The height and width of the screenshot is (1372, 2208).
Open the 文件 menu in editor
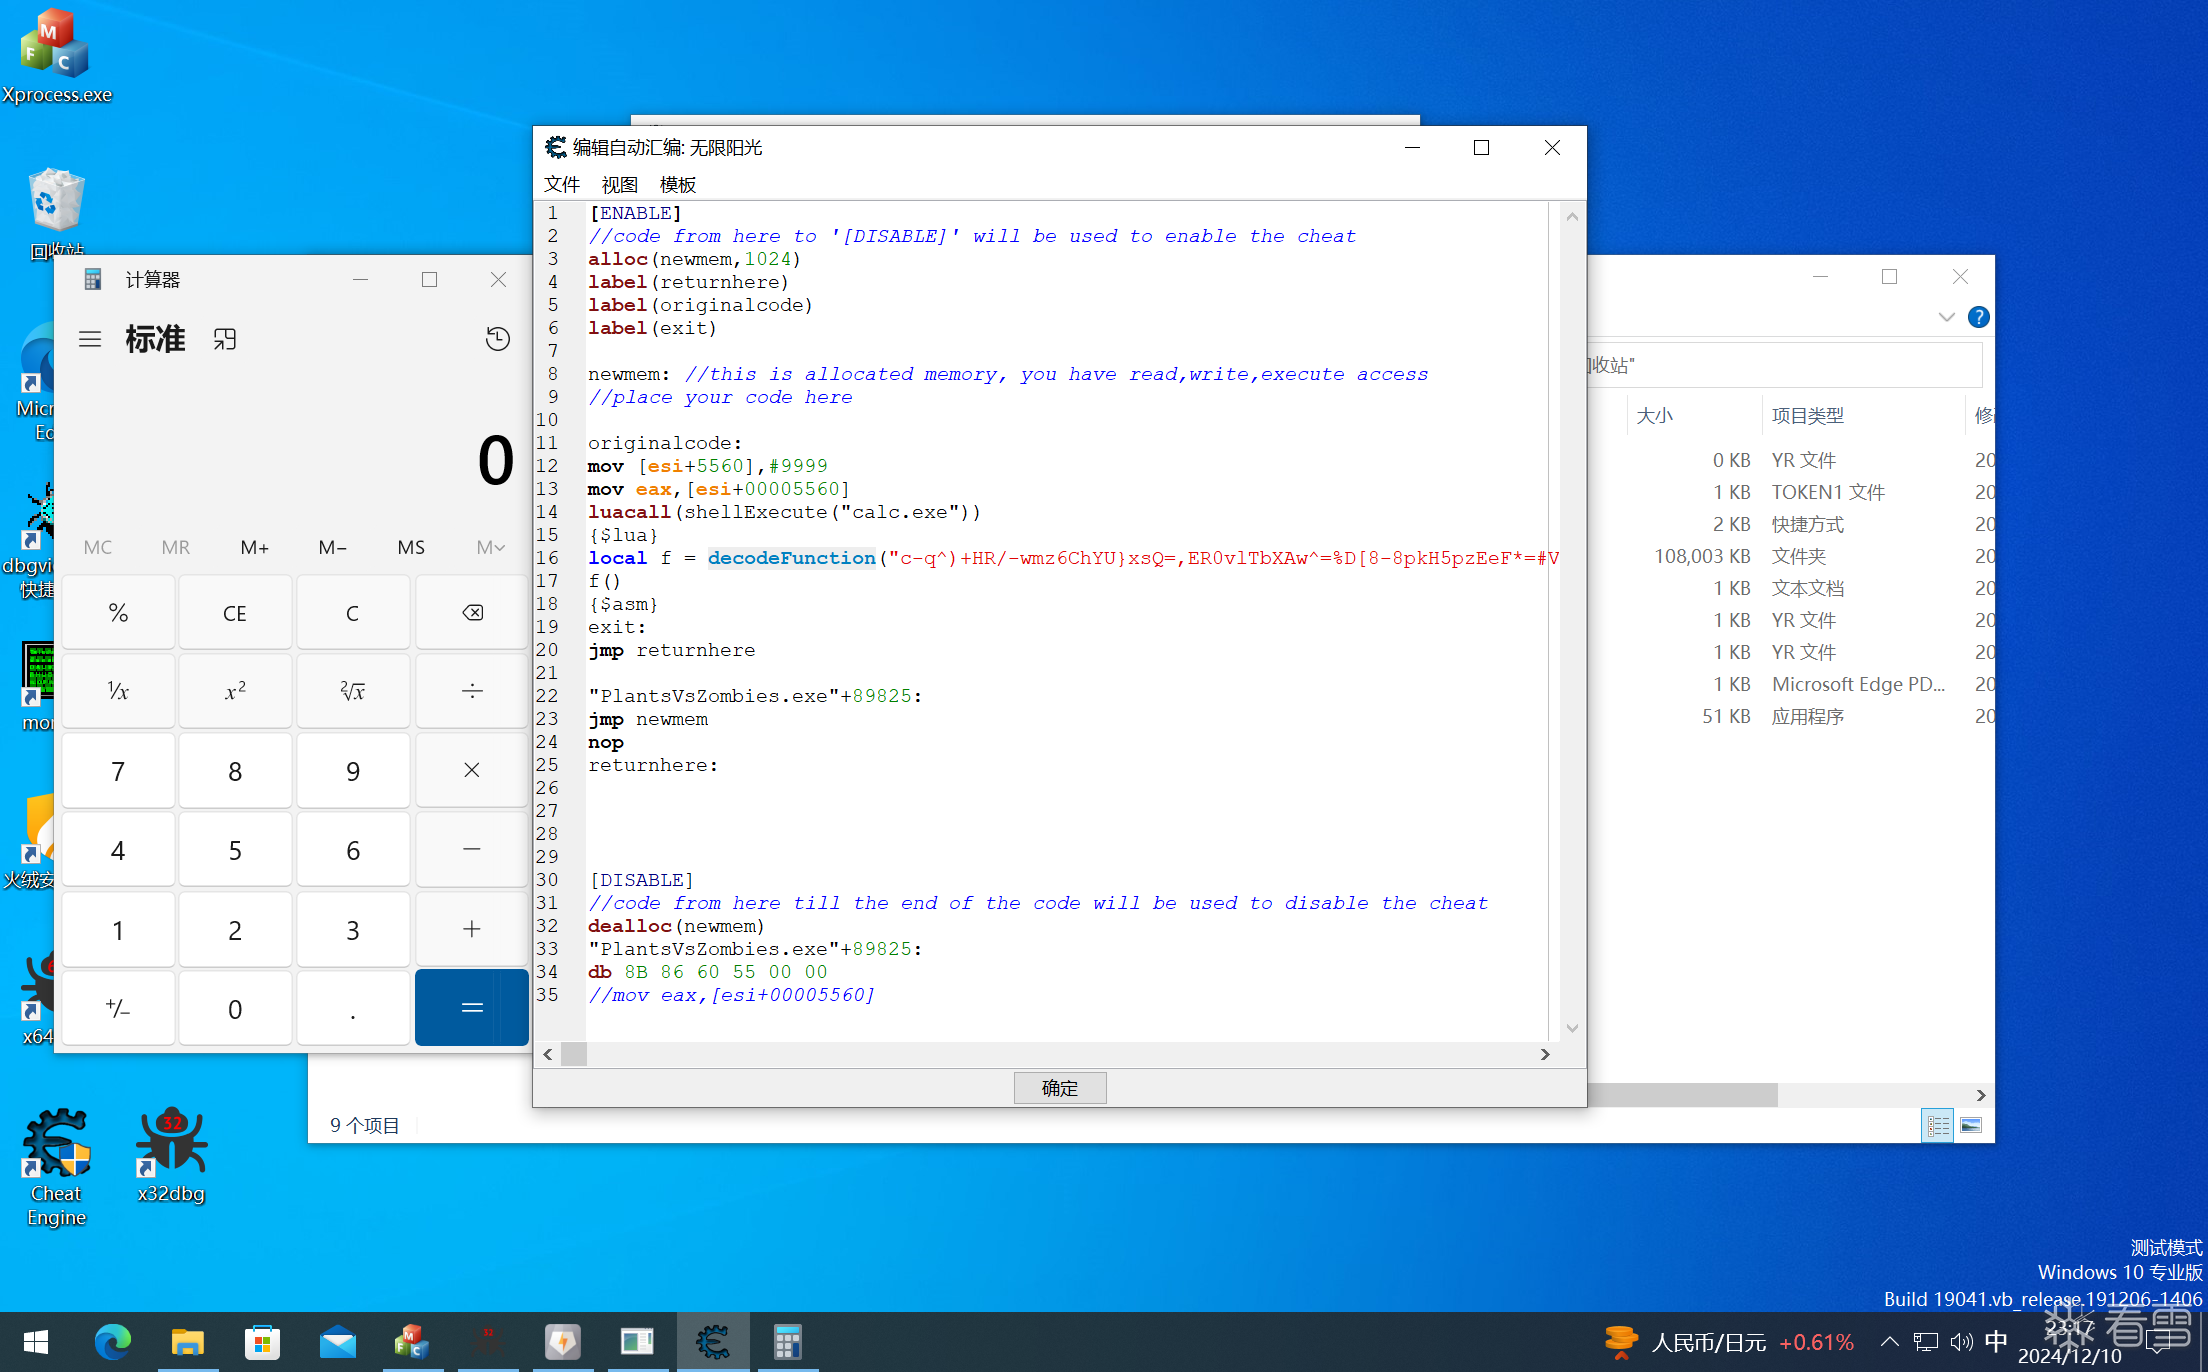coord(561,184)
